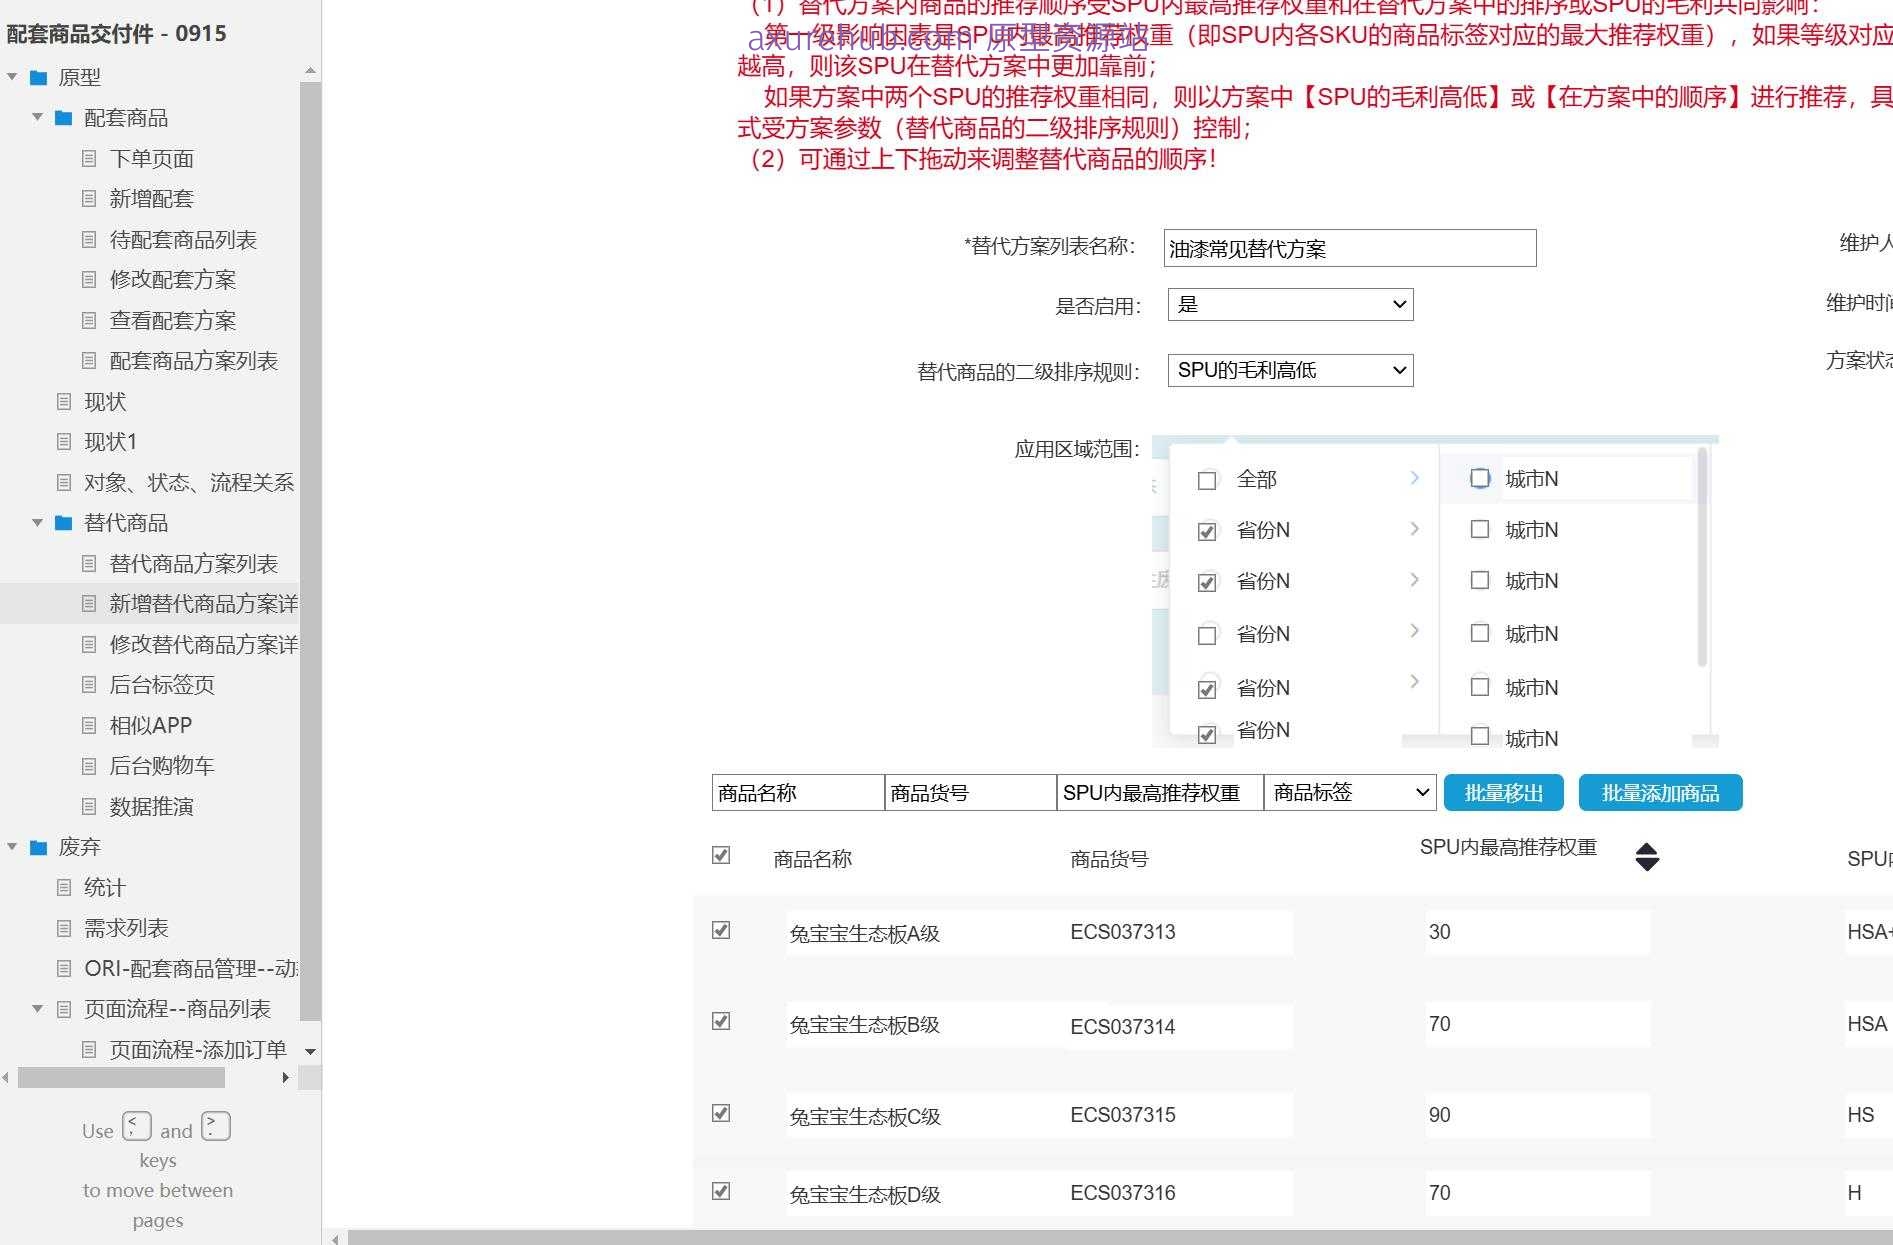Click the 批量添加商品 button
The height and width of the screenshot is (1245, 1893).
[1660, 793]
